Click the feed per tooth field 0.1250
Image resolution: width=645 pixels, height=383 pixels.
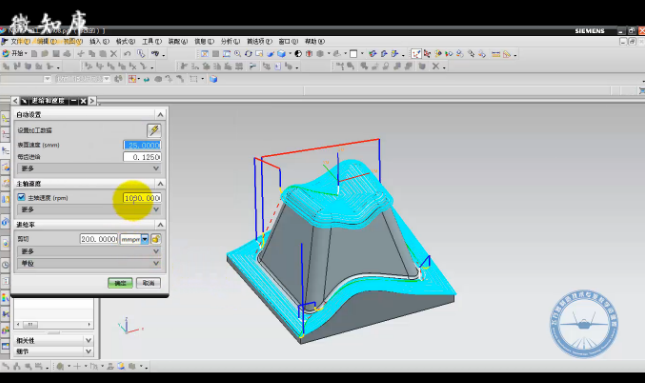coord(142,157)
